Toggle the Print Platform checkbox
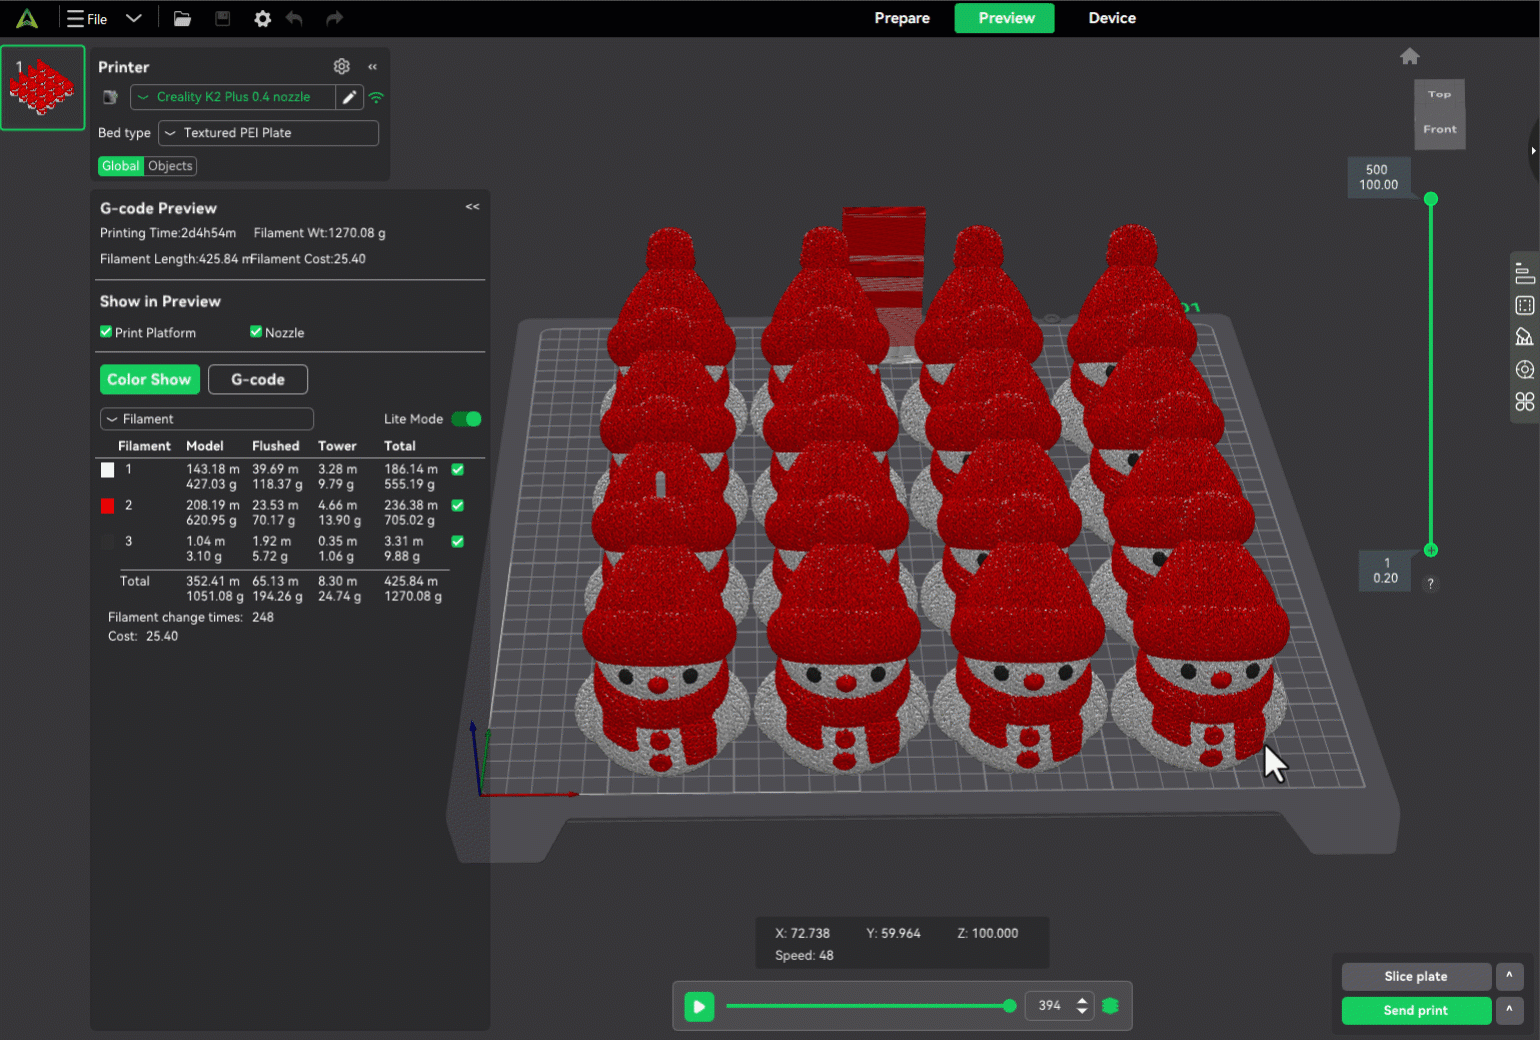Viewport: 1540px width, 1040px height. pos(106,332)
